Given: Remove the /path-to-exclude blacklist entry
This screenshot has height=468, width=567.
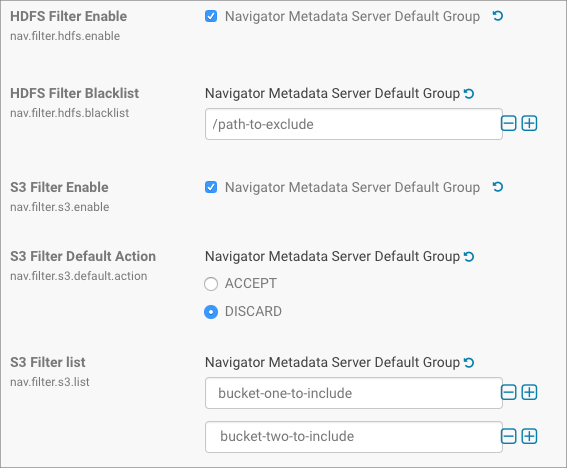Looking at the screenshot, I should [x=508, y=124].
